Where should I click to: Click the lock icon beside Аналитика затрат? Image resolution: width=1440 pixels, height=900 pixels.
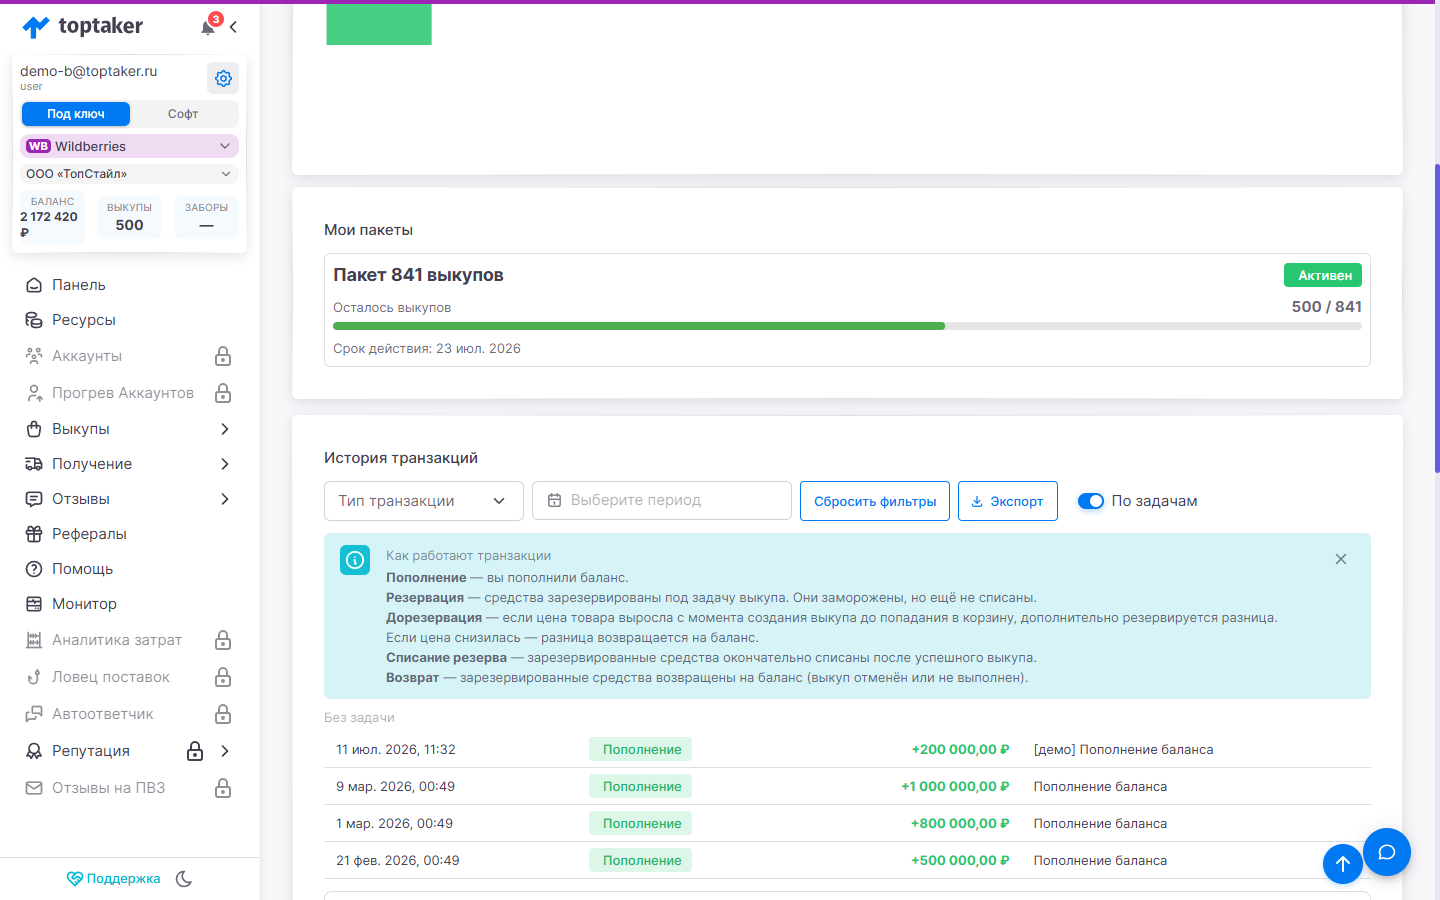point(223,640)
